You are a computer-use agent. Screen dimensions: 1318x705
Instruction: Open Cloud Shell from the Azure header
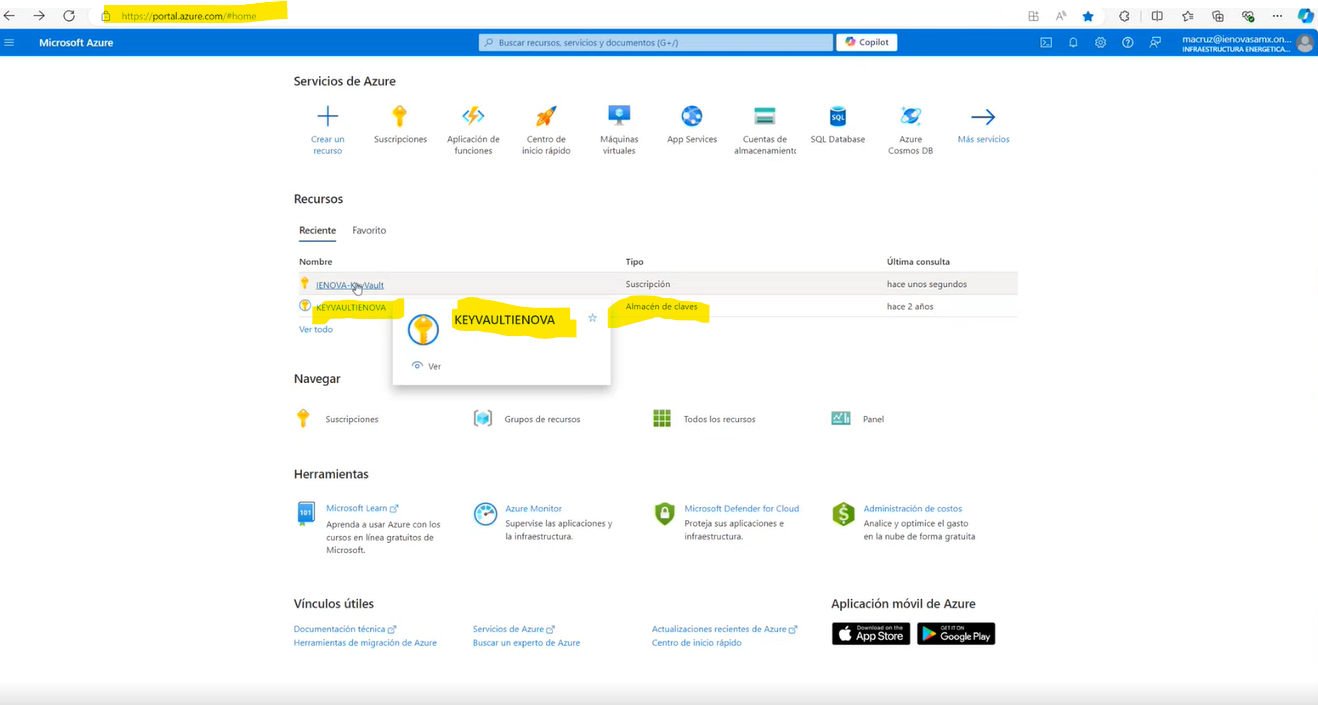pos(1046,43)
